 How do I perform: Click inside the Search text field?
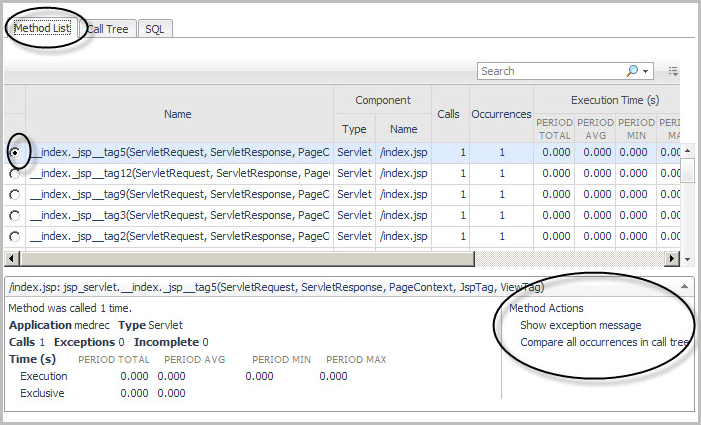[550, 71]
